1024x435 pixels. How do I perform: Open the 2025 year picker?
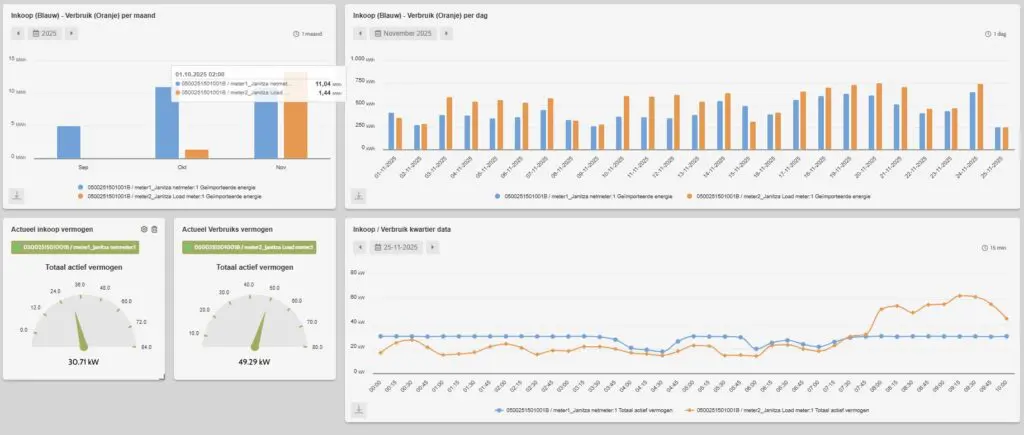tap(44, 33)
